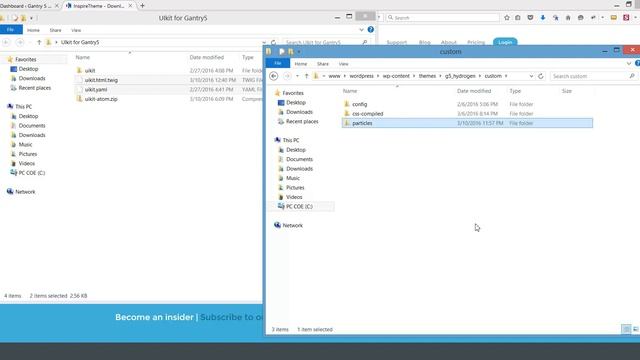Select the particles folder
Viewport: 640px width, 360px height.
click(x=467, y=123)
